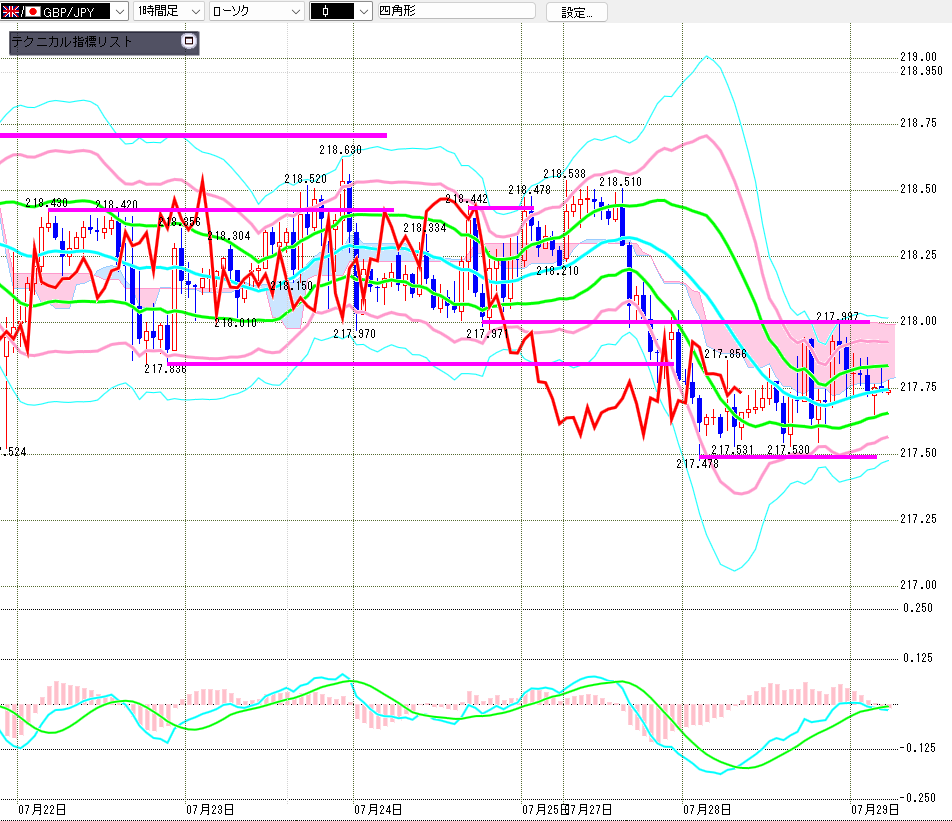Click the -0.250 MACD axis label
The width and height of the screenshot is (952, 821).
(x=917, y=797)
